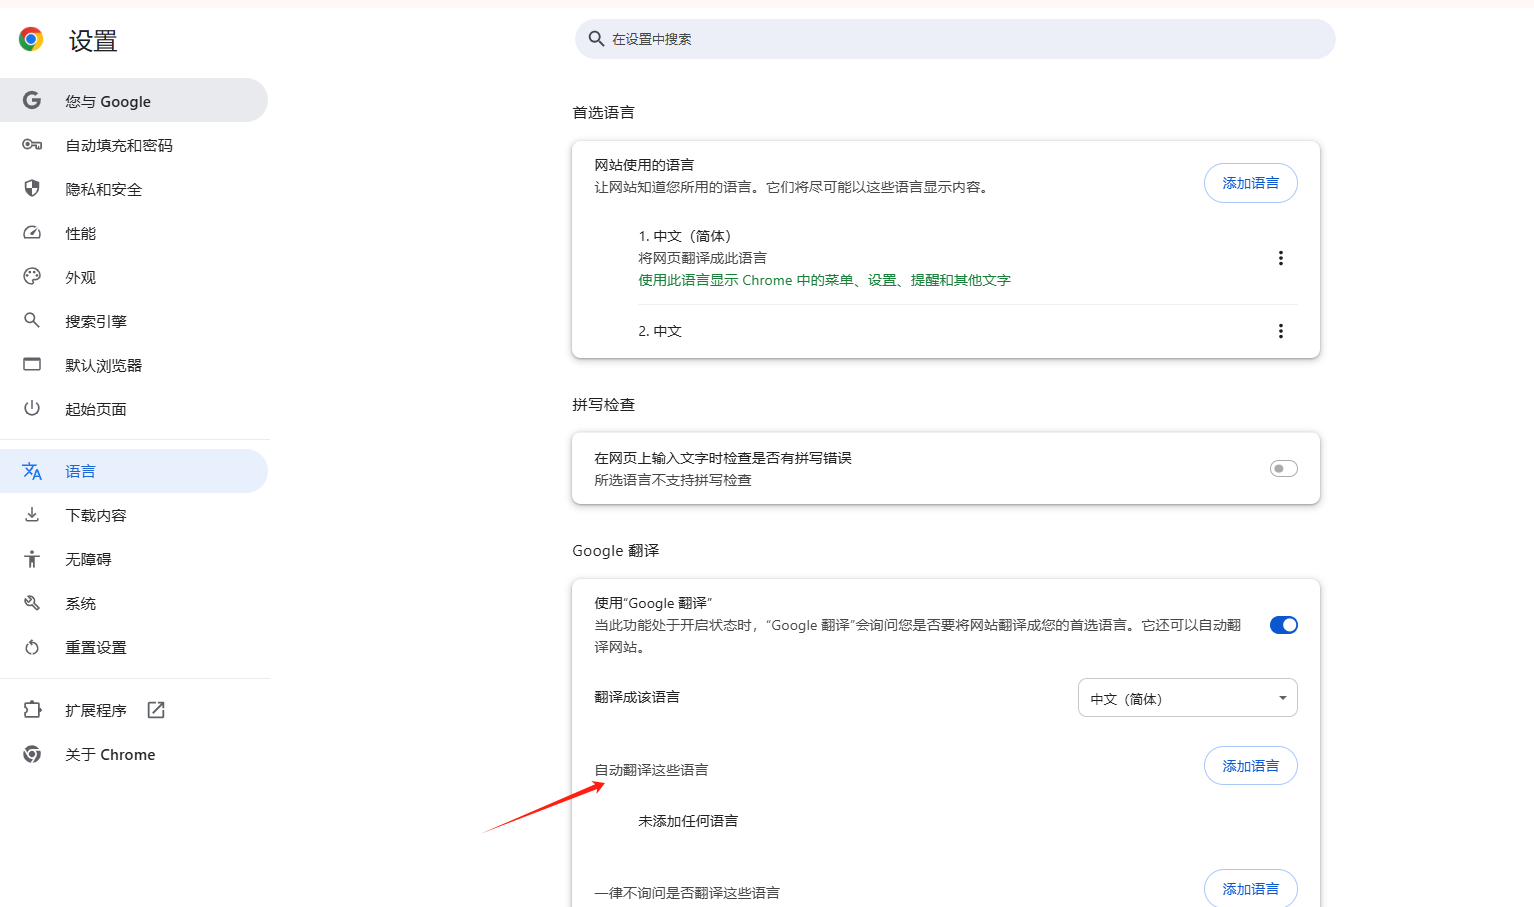The height and width of the screenshot is (907, 1534).
Task: Select 性能 in the sidebar
Action: 134,233
